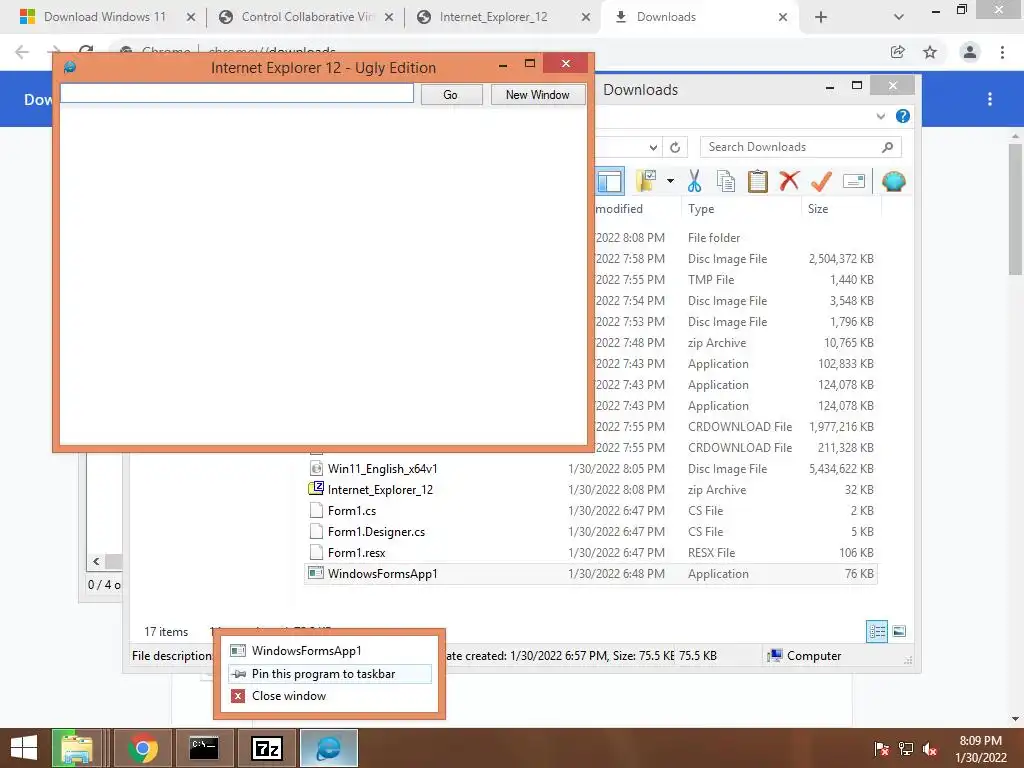This screenshot has height=768, width=1024.
Task: Select the WindowsFormsApp1 application file
Action: (591, 573)
